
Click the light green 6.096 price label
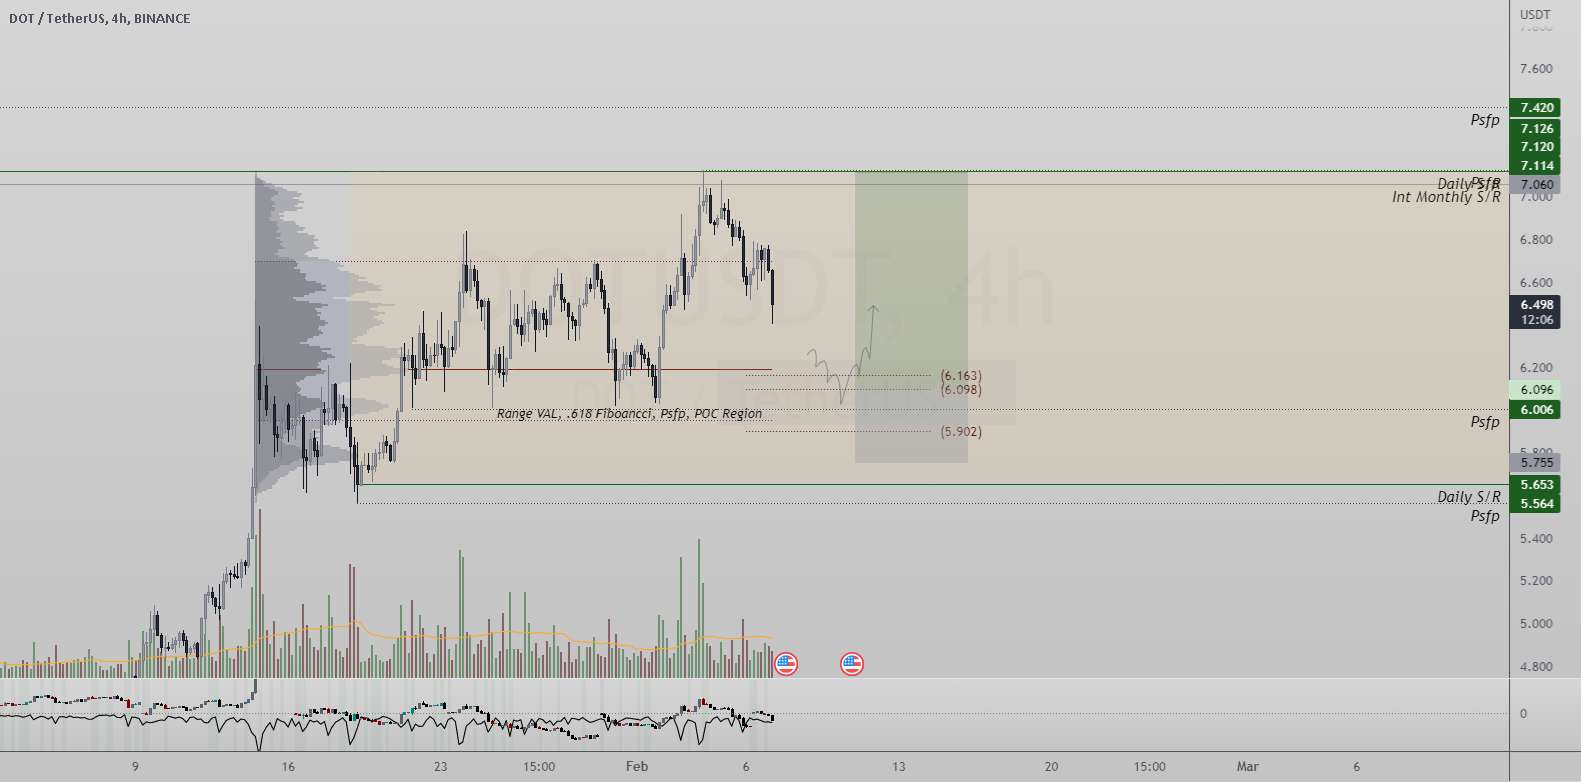coord(1535,389)
